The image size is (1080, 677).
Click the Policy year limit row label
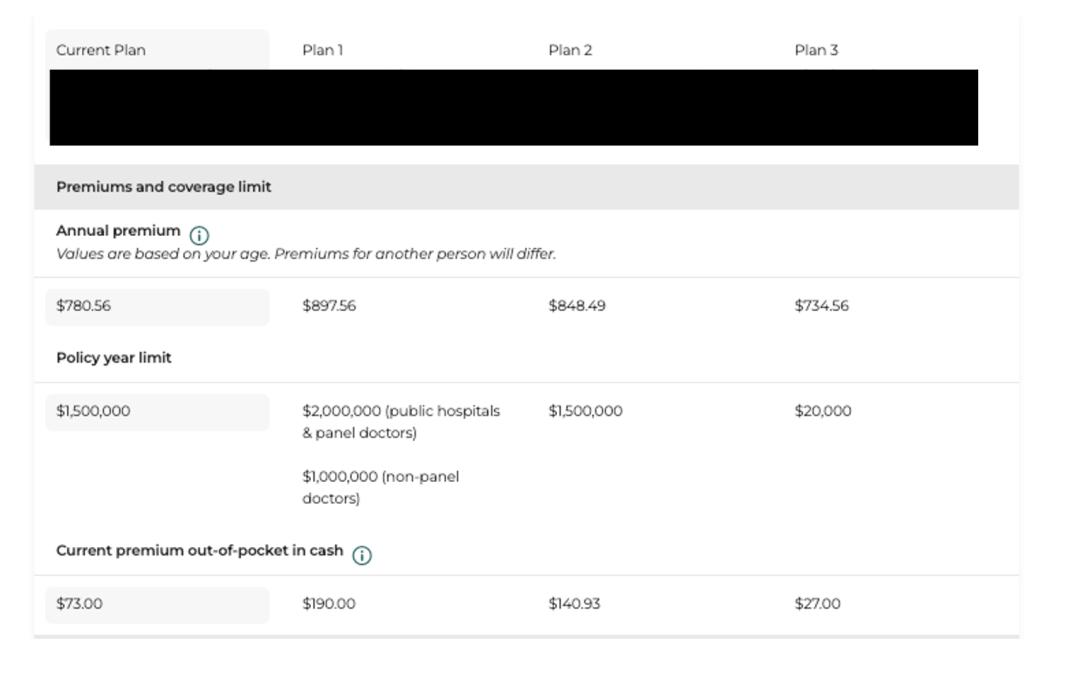click(114, 357)
